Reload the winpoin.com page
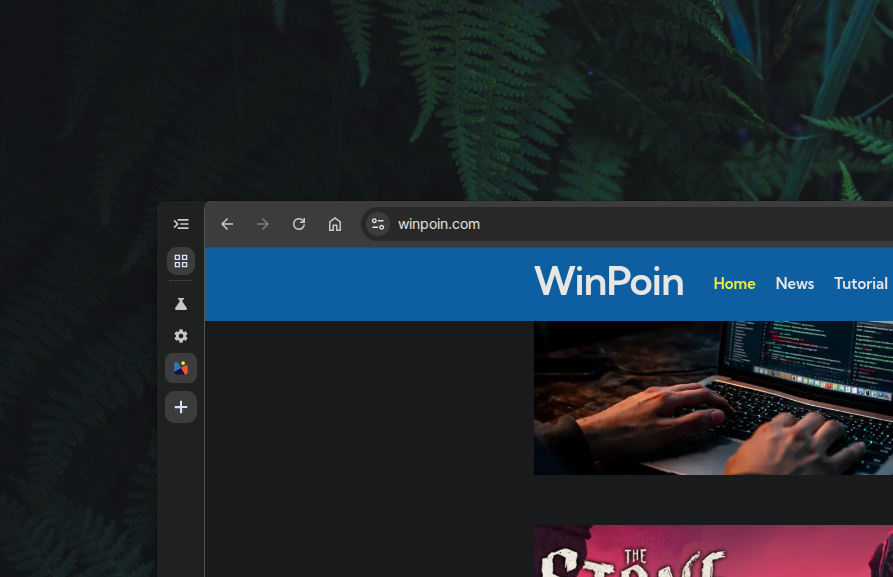Viewport: 893px width, 577px height. pos(298,224)
